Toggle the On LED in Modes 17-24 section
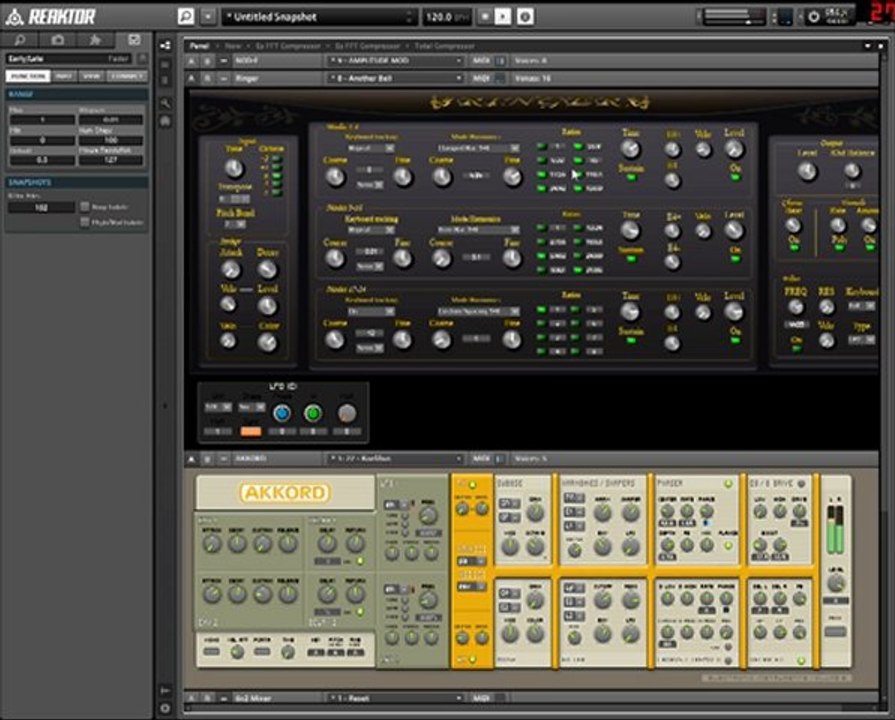Viewport: 895px width, 720px height. (735, 341)
